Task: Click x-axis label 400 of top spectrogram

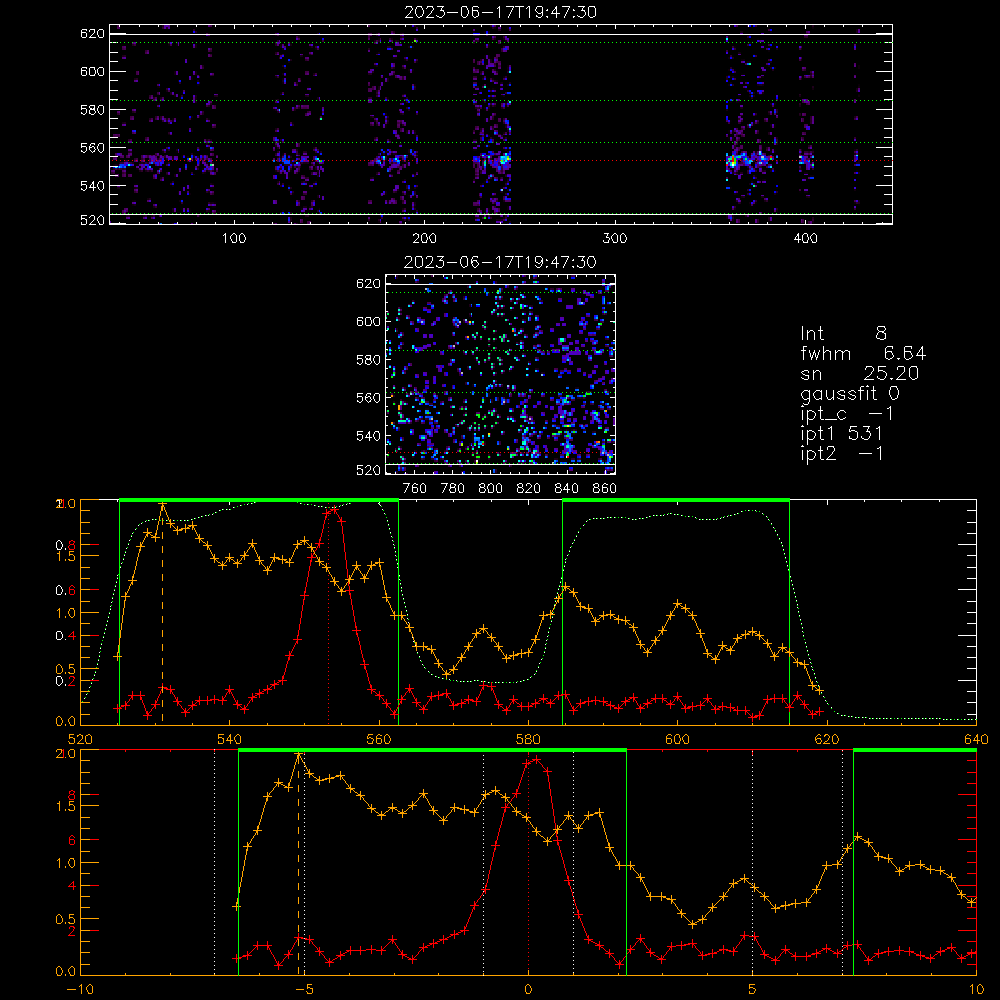Action: [x=805, y=239]
